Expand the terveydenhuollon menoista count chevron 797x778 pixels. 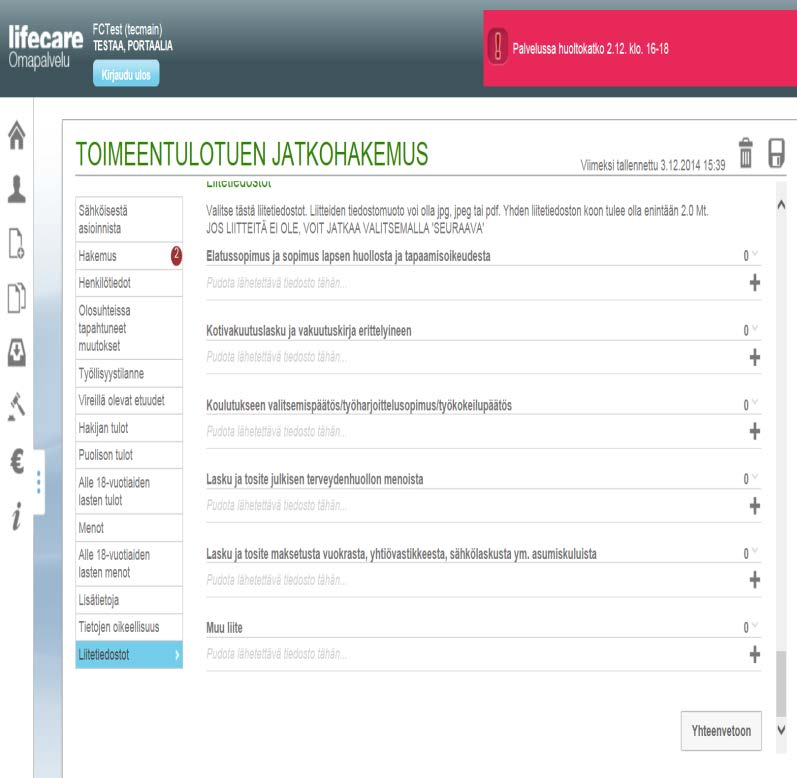pos(755,476)
